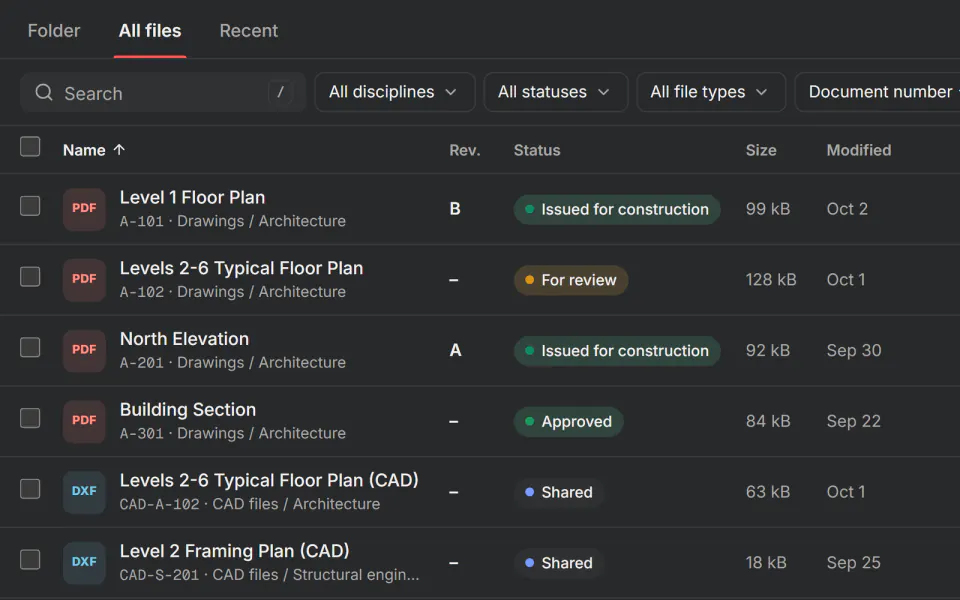The width and height of the screenshot is (960, 600).
Task: Check the Levels 2-6 Typical Floor Plan (CAD) checkbox
Action: click(x=30, y=489)
